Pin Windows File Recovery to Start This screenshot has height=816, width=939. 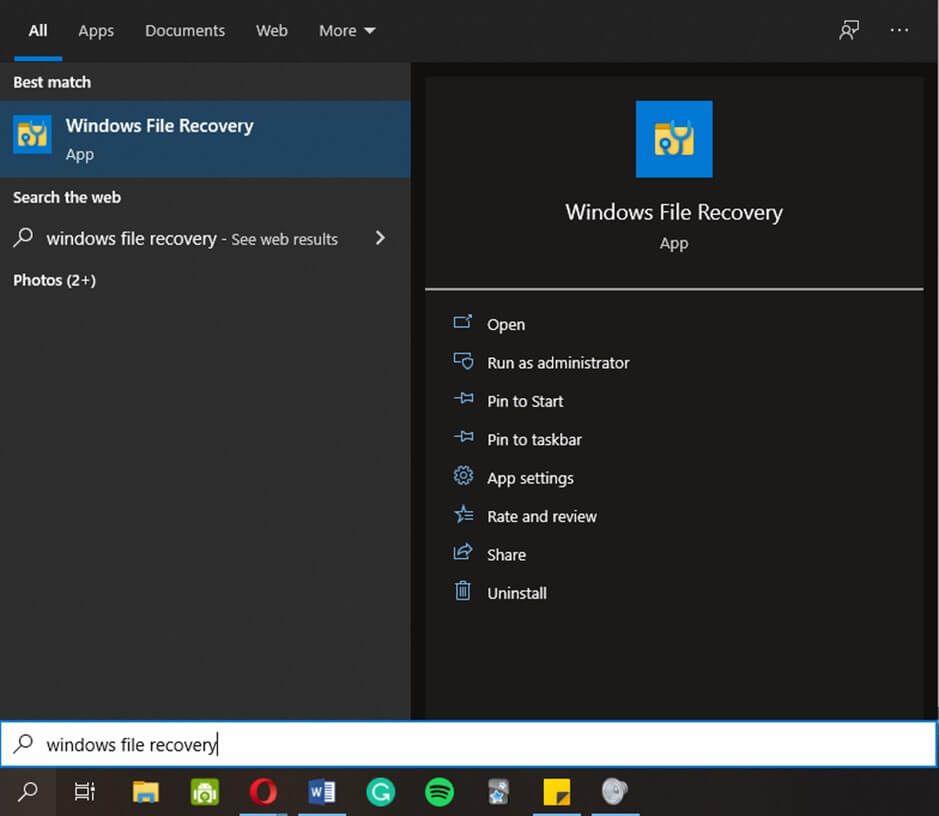pyautogui.click(x=525, y=401)
